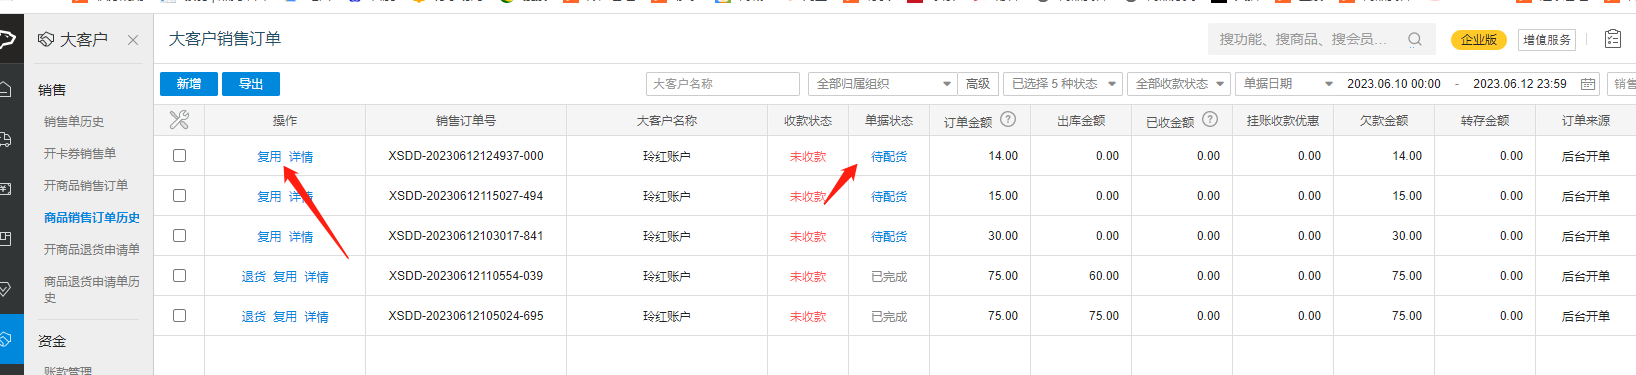
Task: Open the 已选择 5 种状态 dropdown
Action: point(1063,84)
